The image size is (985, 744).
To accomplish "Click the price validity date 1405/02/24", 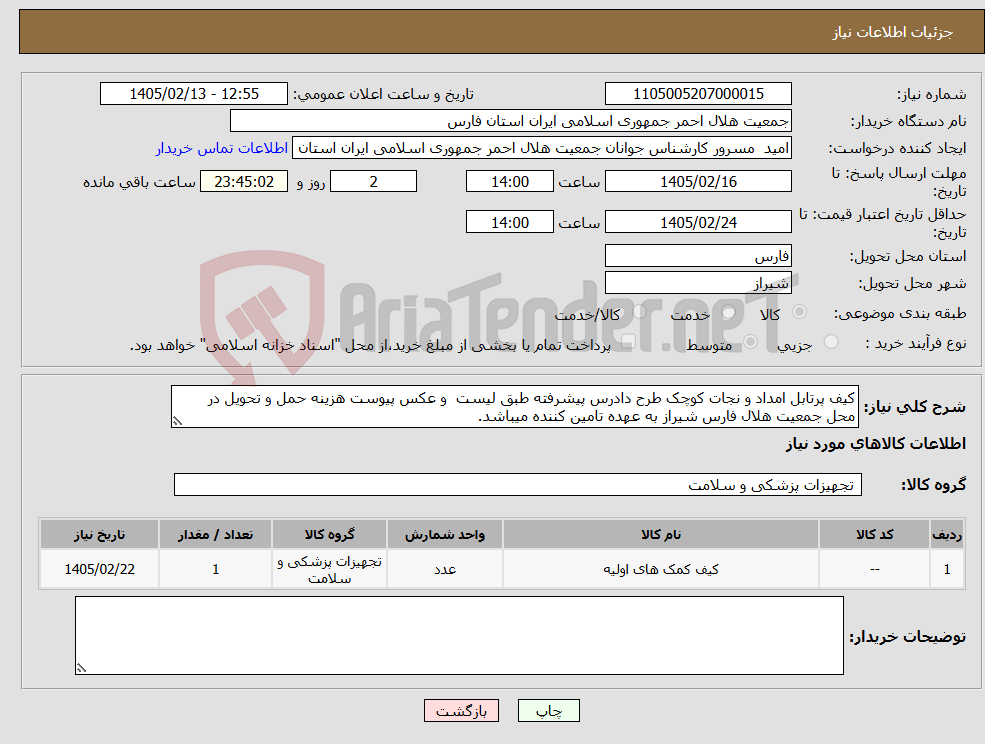I will [x=698, y=222].
